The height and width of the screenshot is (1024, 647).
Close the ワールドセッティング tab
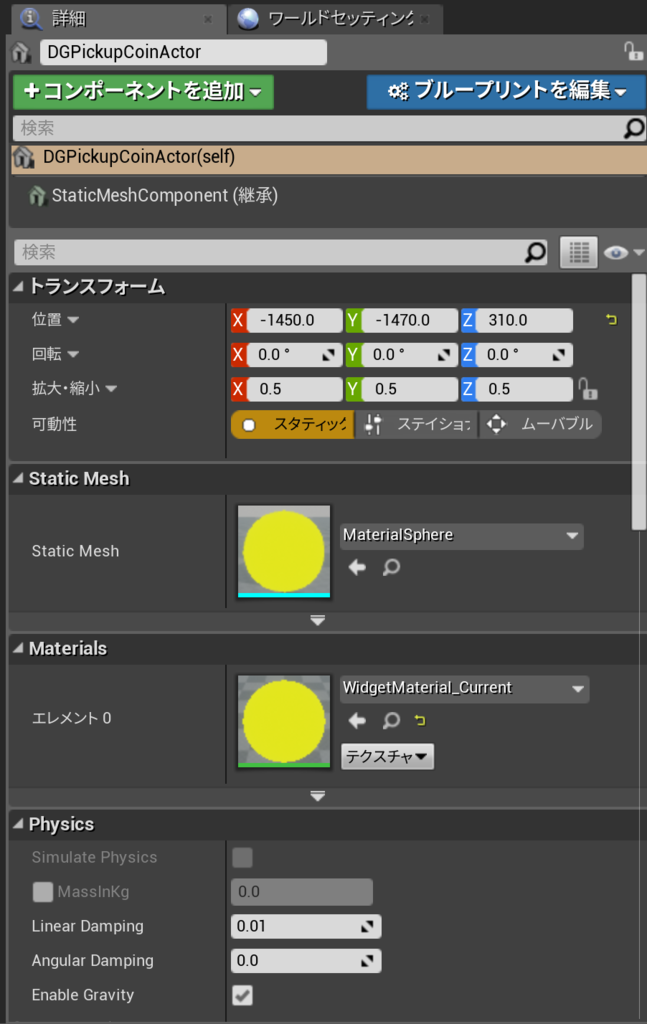tap(424, 20)
